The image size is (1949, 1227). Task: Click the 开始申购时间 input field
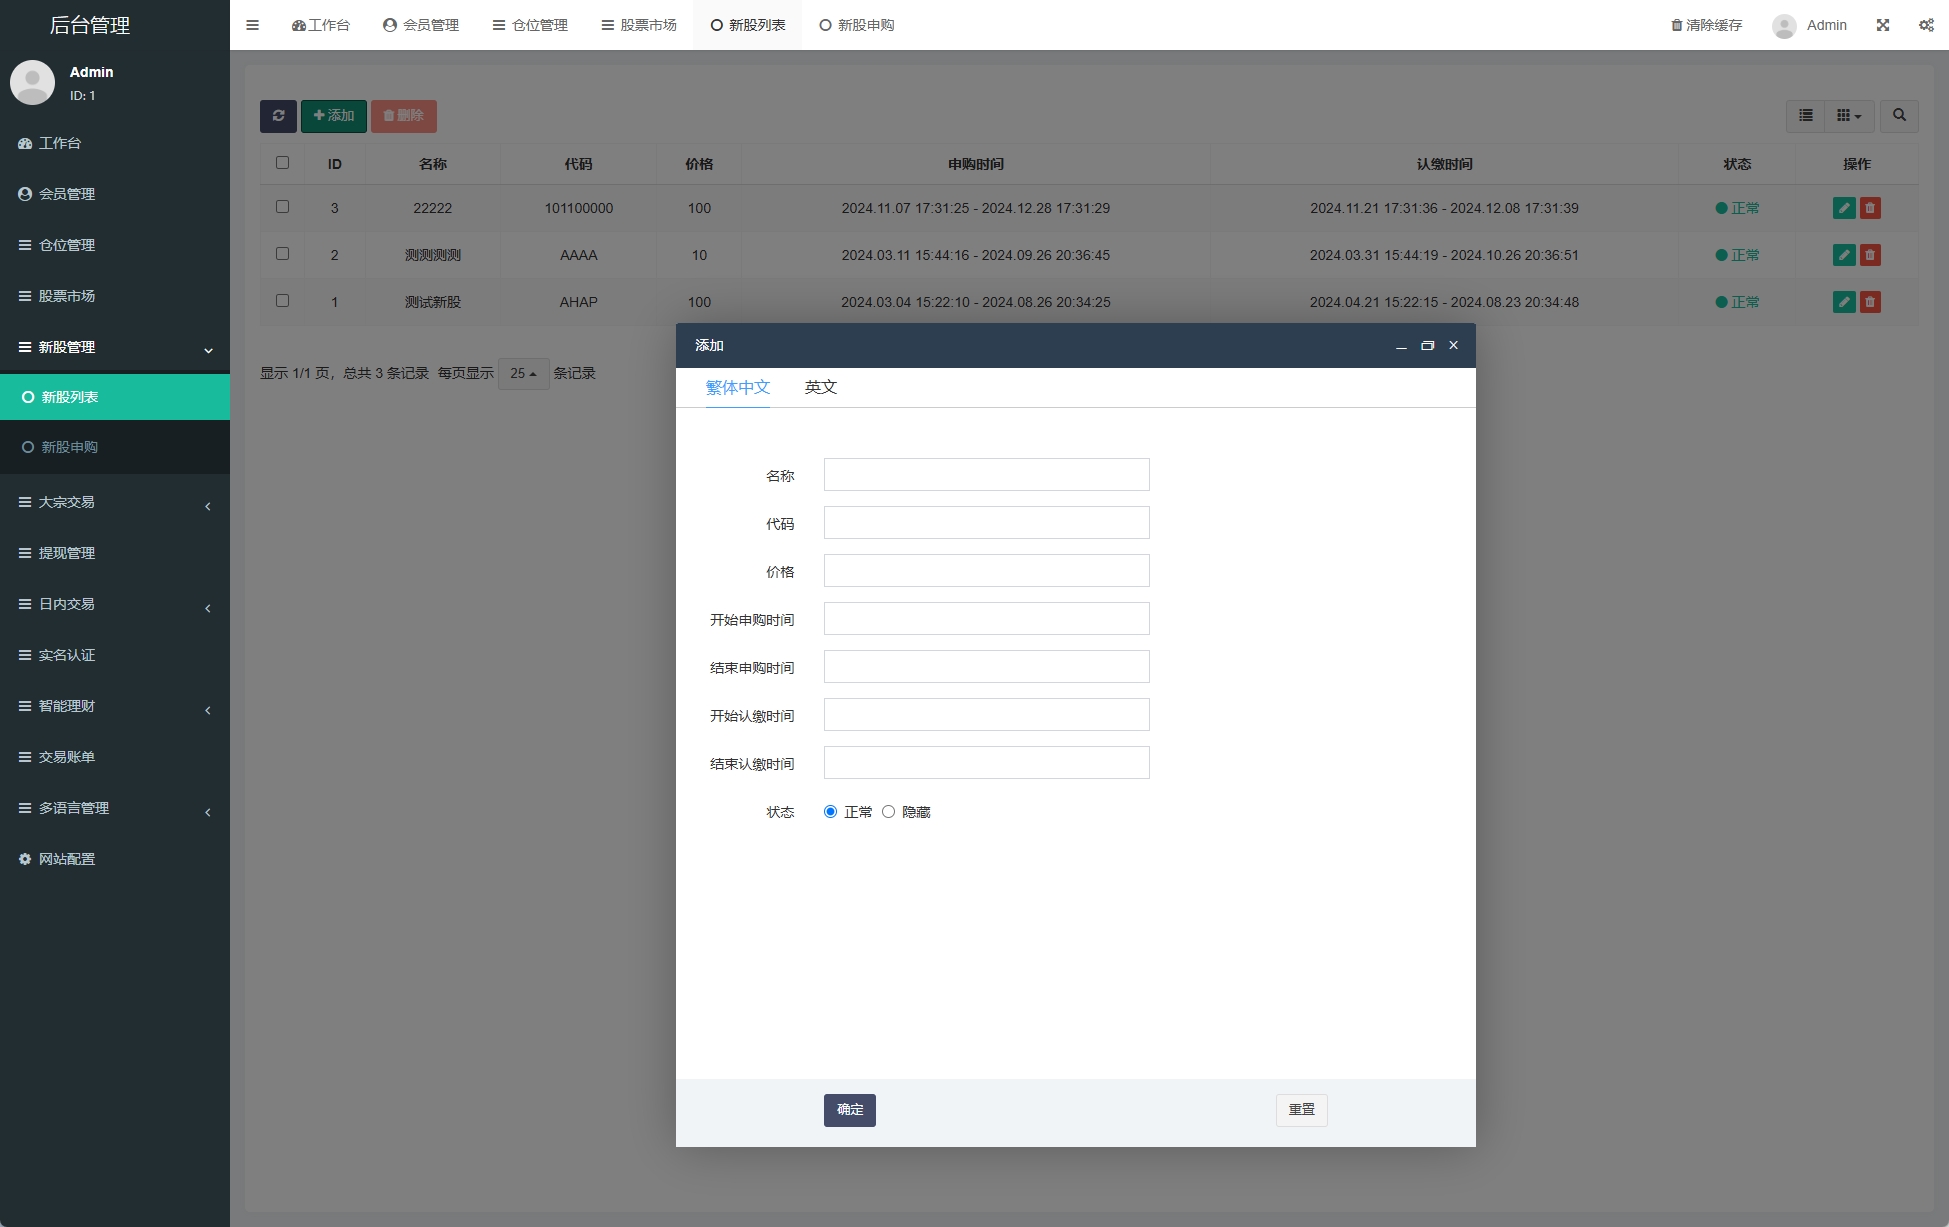pyautogui.click(x=985, y=618)
